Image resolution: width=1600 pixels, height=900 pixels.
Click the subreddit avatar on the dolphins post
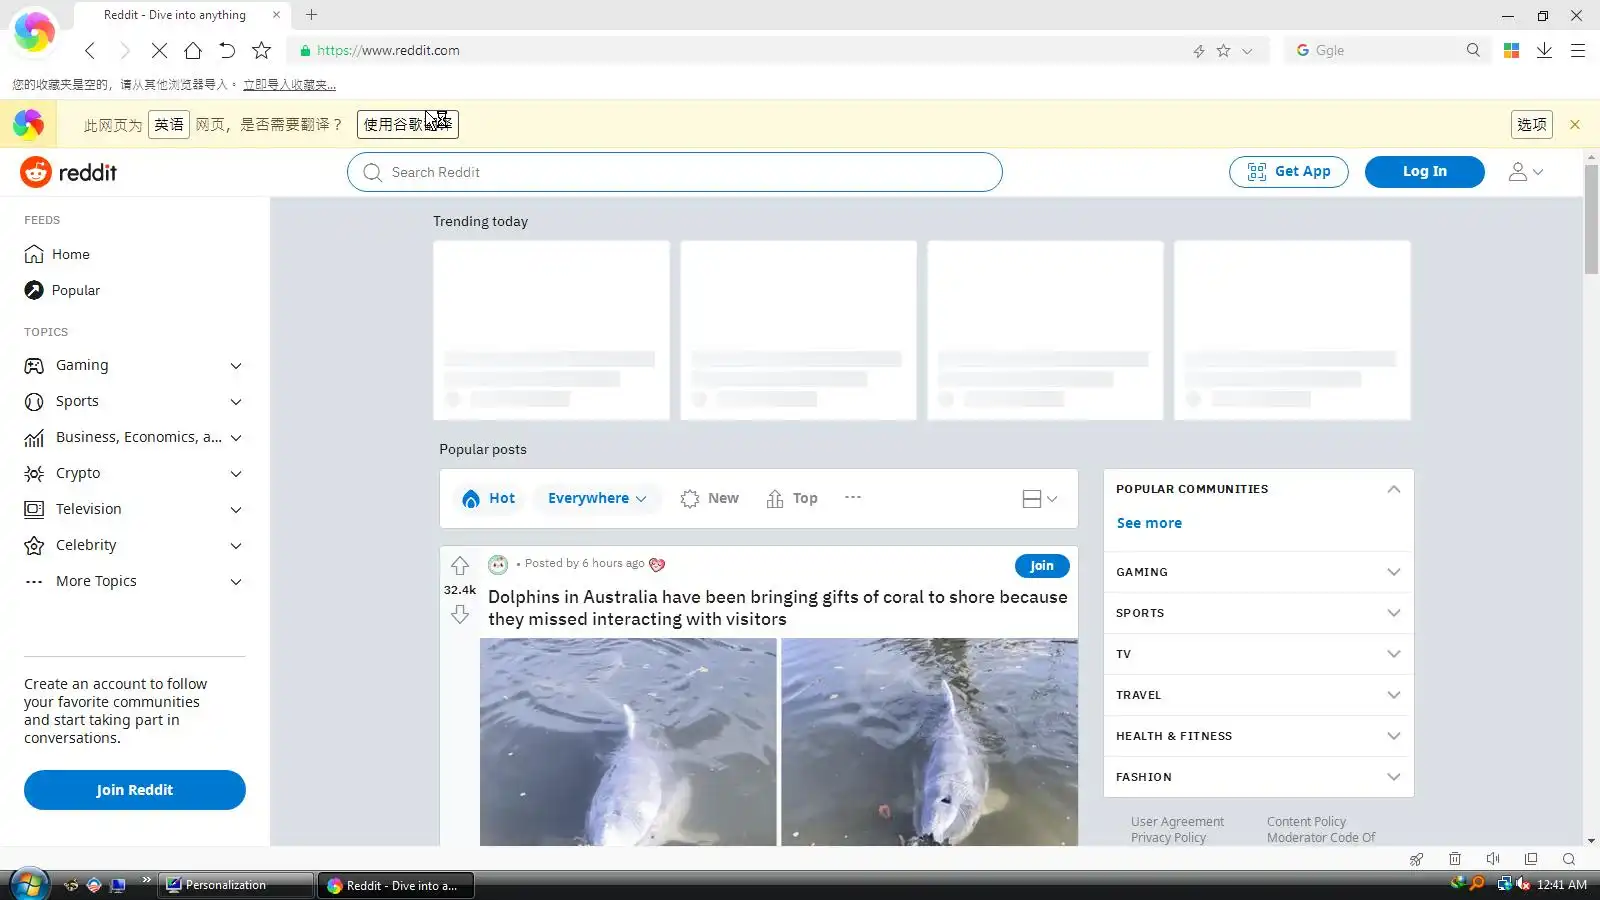[498, 565]
